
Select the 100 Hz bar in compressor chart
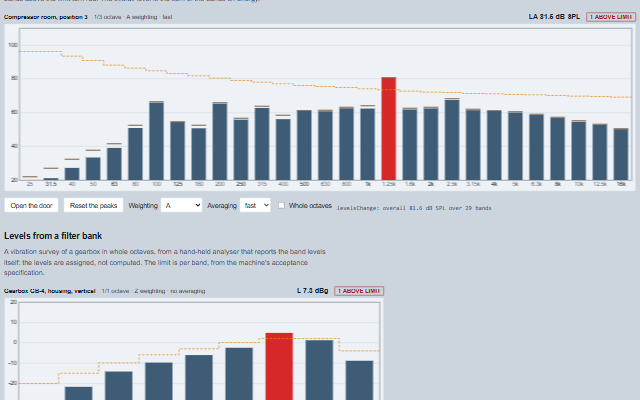coord(156,141)
